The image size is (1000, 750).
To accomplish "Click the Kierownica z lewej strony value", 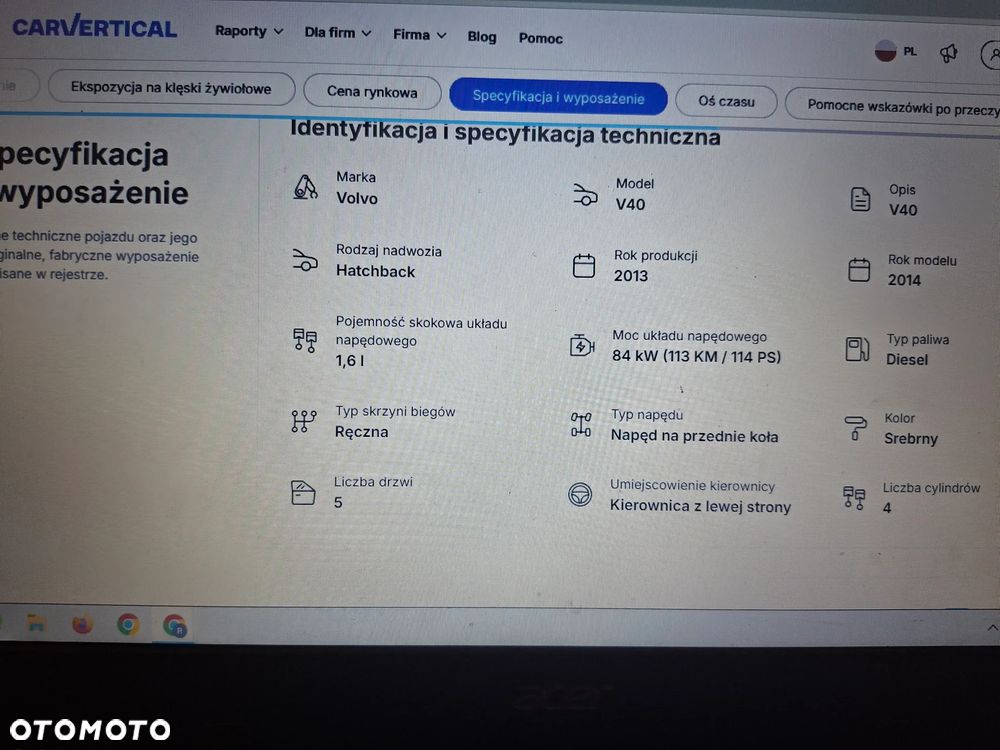I will coord(700,506).
